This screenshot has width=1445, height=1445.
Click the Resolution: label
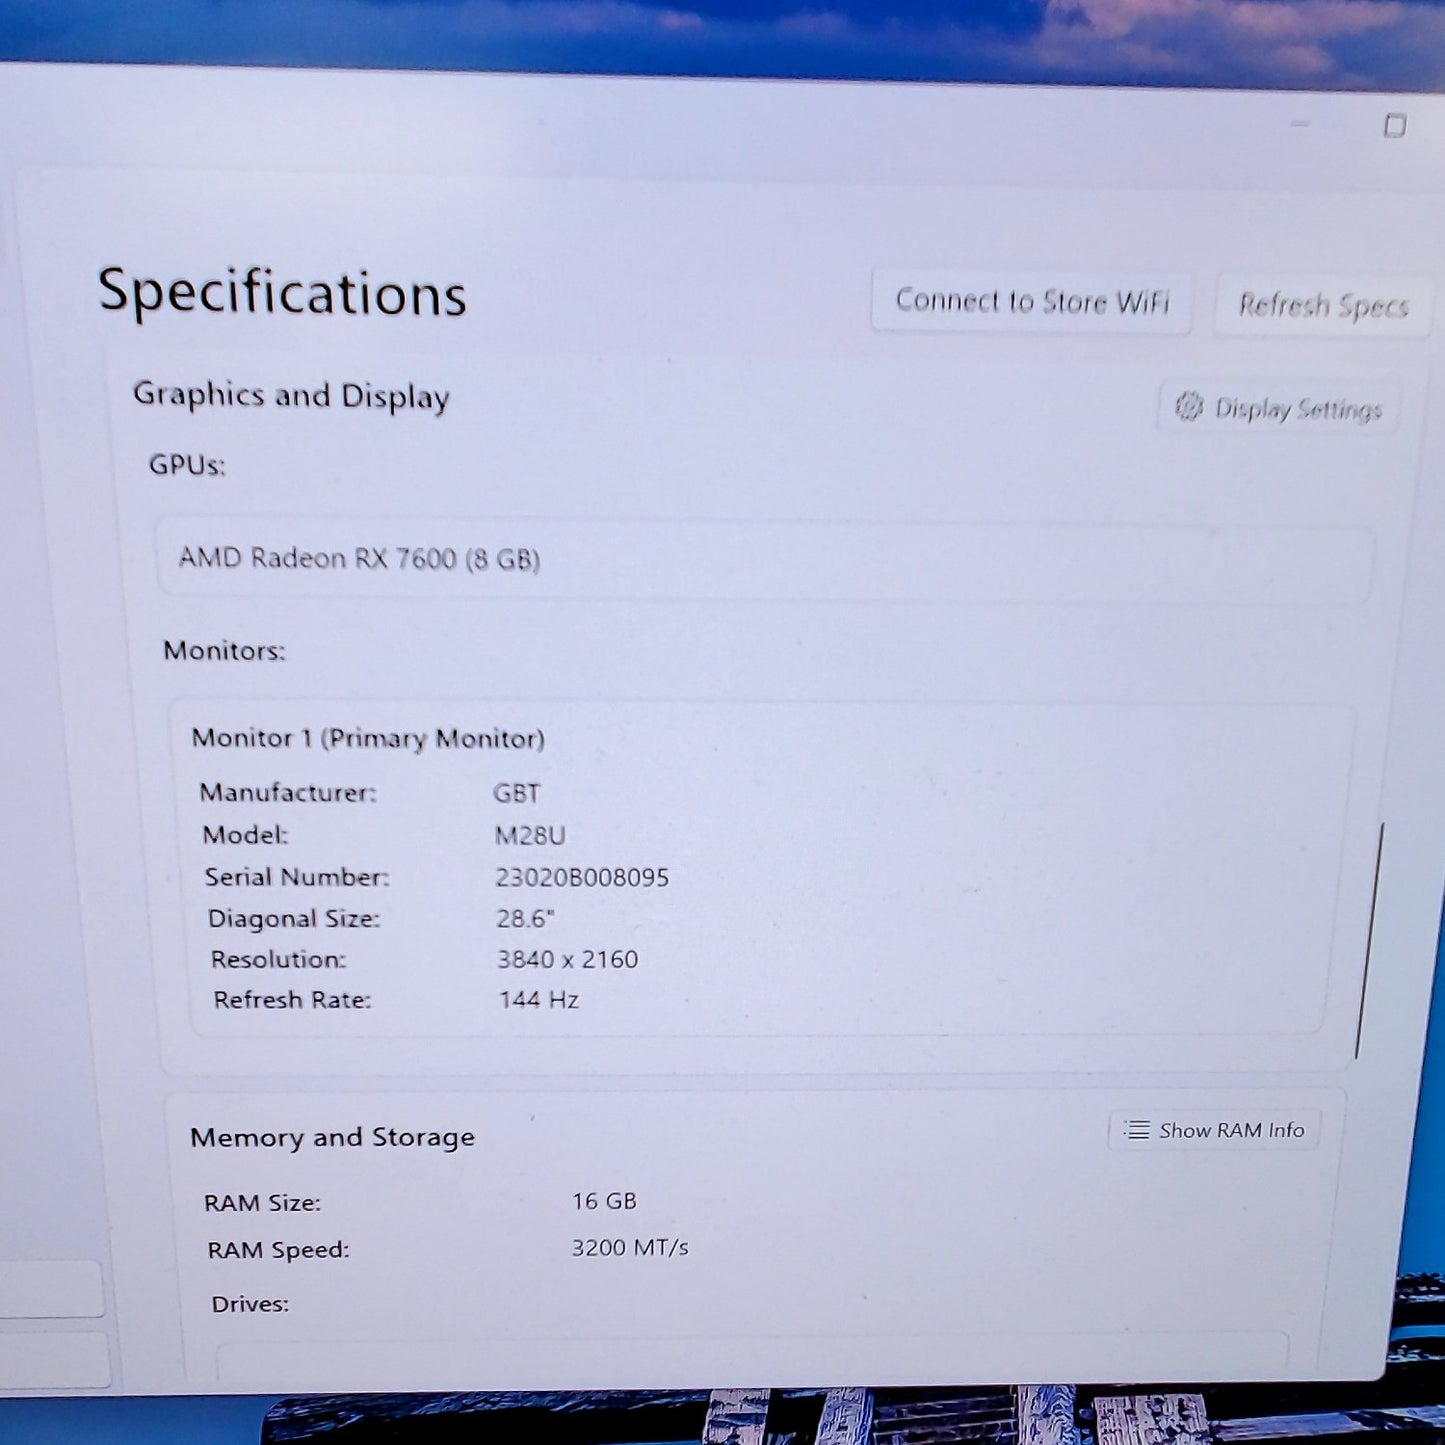point(278,960)
